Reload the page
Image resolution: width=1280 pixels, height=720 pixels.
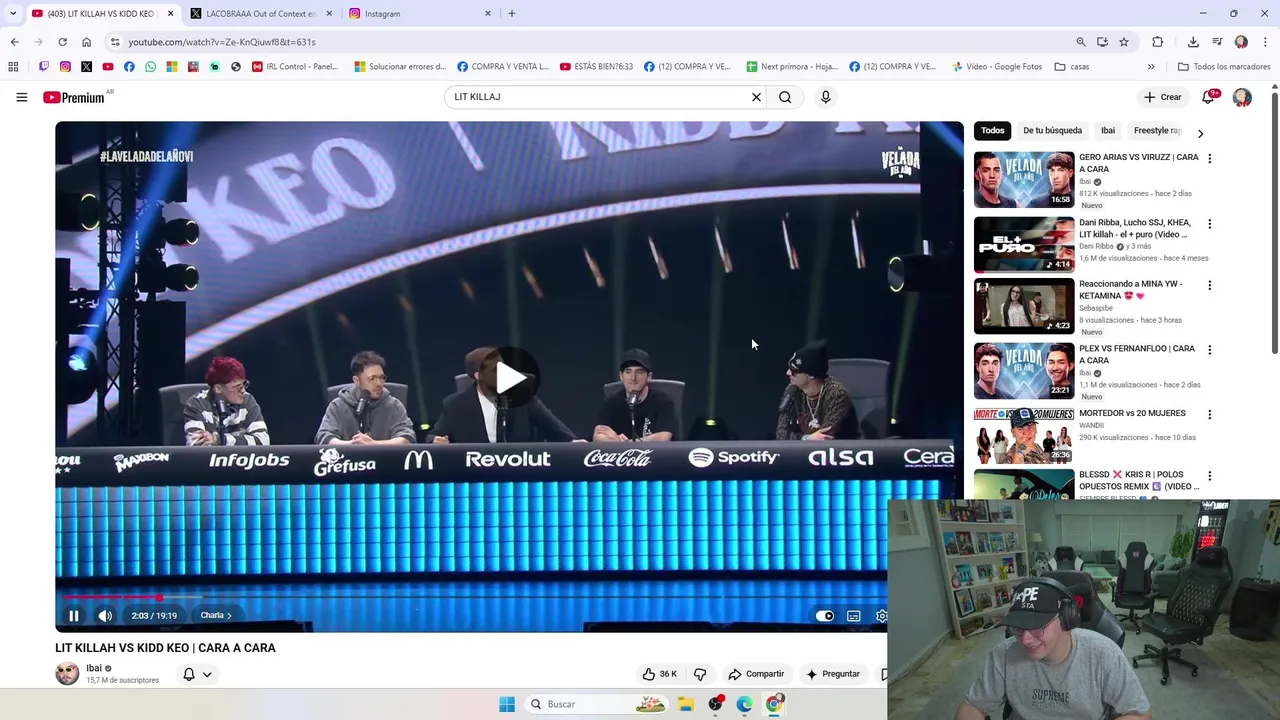coord(62,42)
